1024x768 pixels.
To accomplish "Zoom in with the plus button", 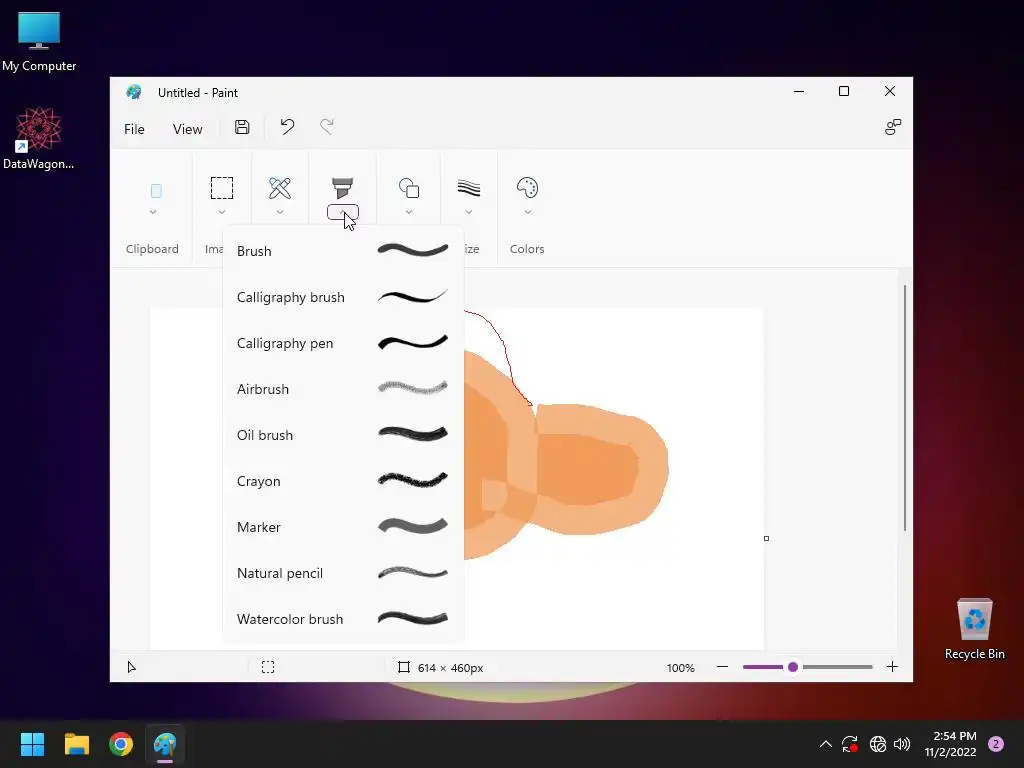I will (x=892, y=667).
